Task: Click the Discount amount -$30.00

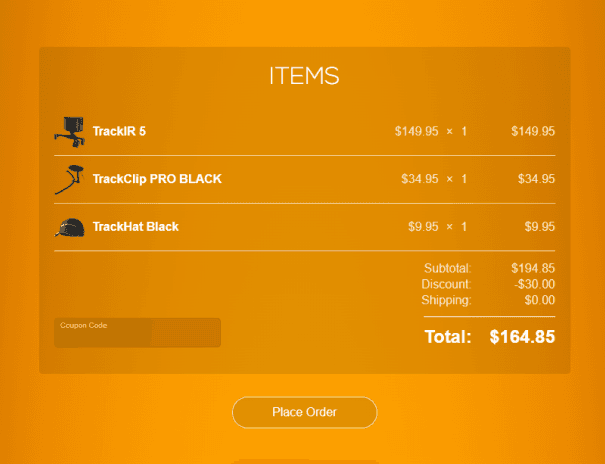Action: pyautogui.click(x=533, y=284)
